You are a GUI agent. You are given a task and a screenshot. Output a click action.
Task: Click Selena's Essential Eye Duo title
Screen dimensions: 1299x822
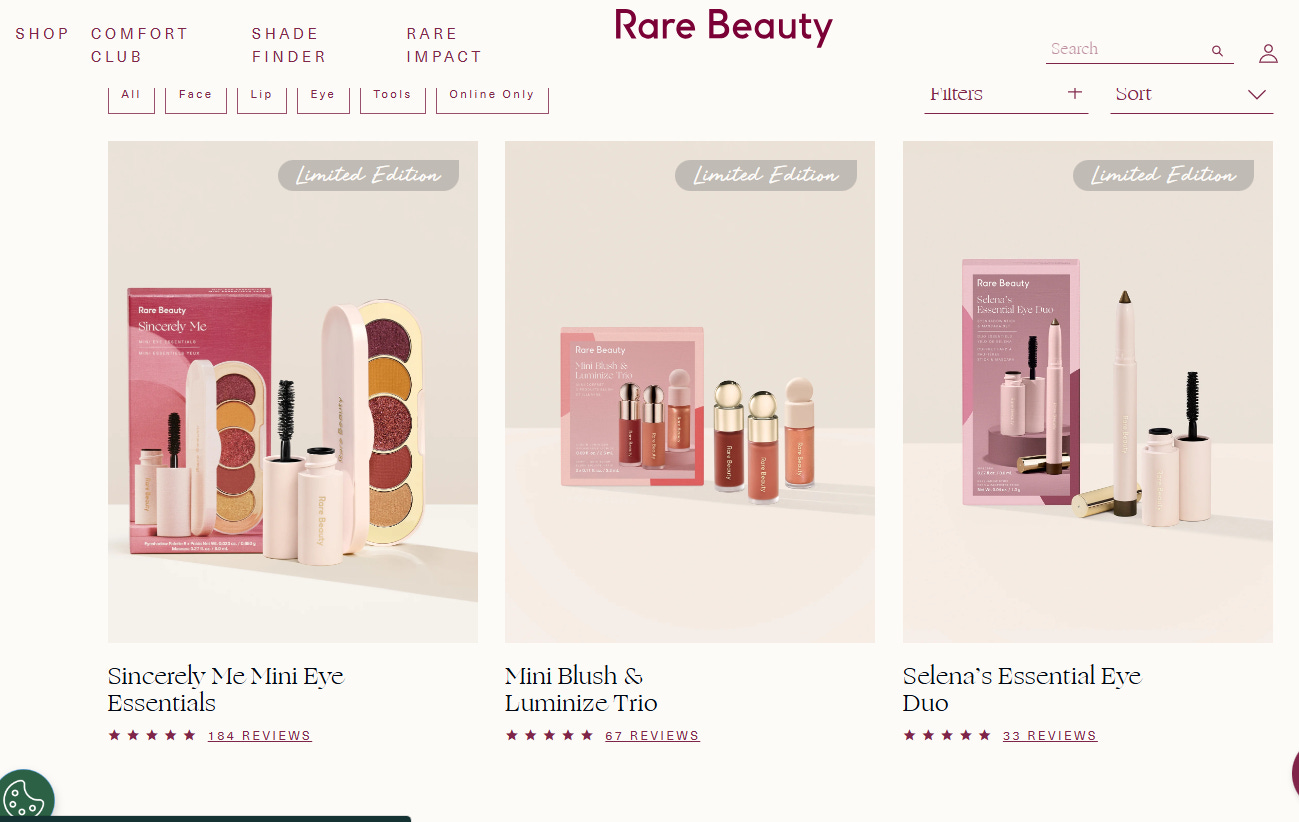pyautogui.click(x=1022, y=689)
